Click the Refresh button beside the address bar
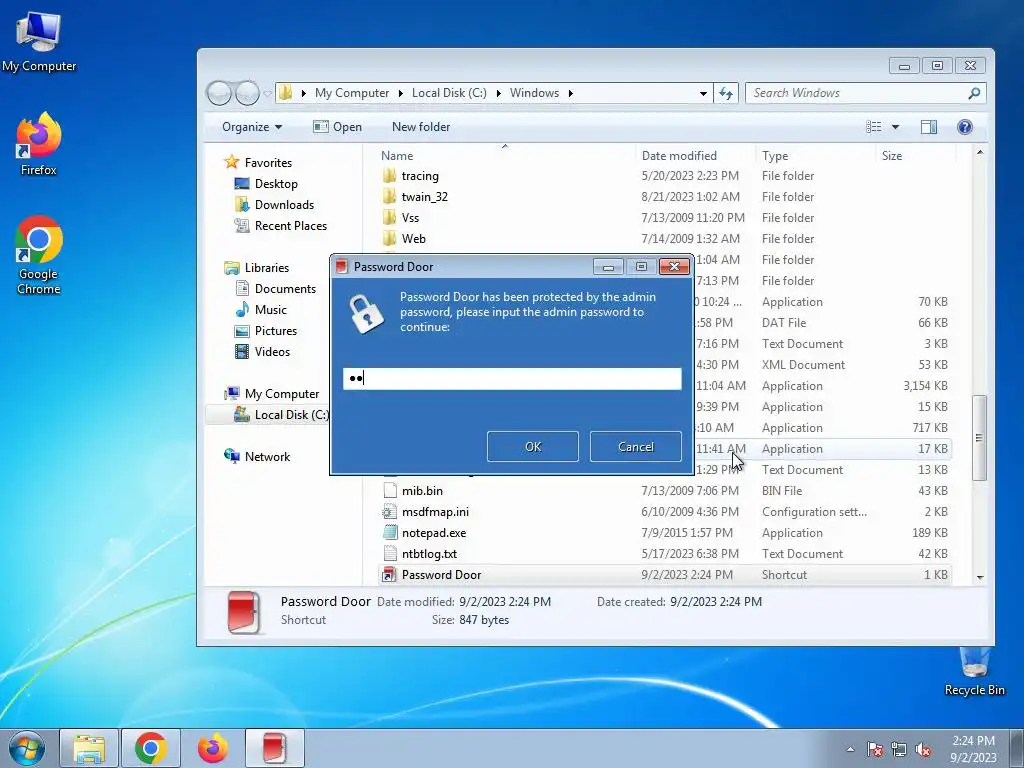The width and height of the screenshot is (1024, 768). tap(726, 93)
